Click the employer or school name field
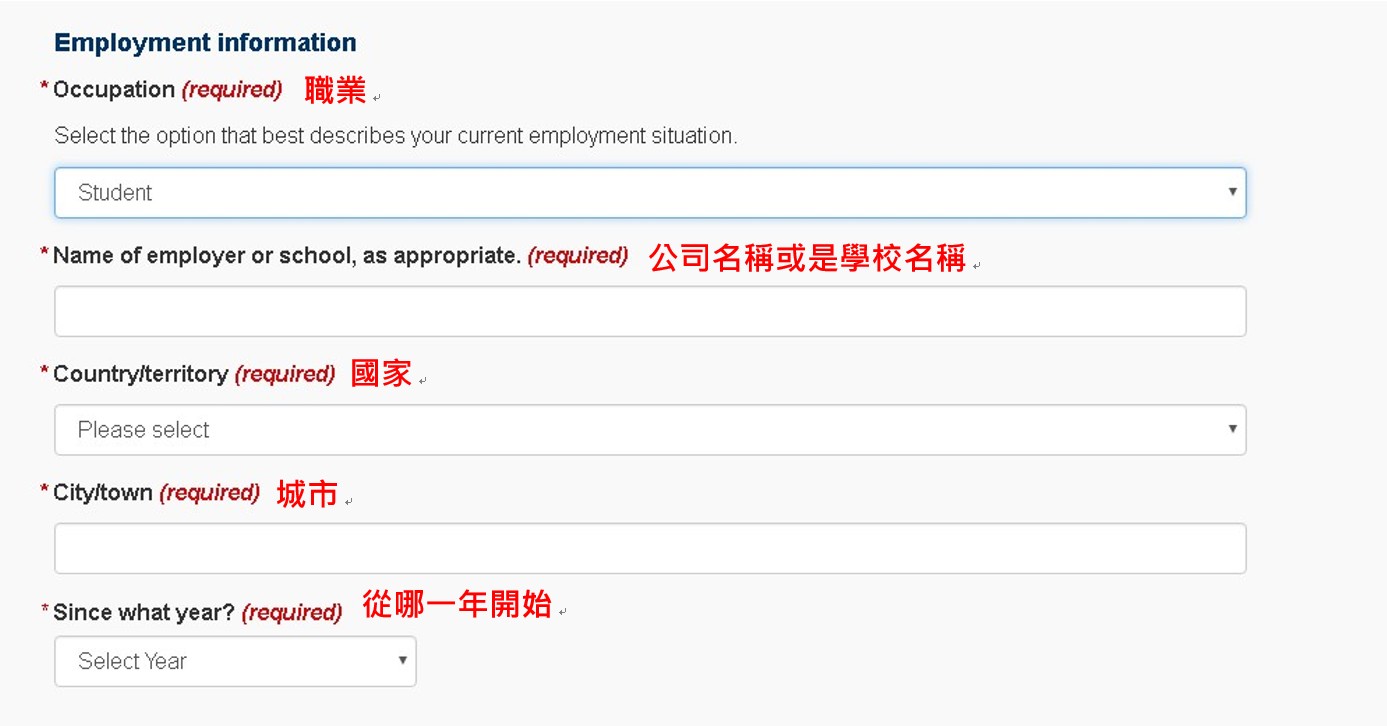This screenshot has height=726, width=1387. tap(650, 311)
